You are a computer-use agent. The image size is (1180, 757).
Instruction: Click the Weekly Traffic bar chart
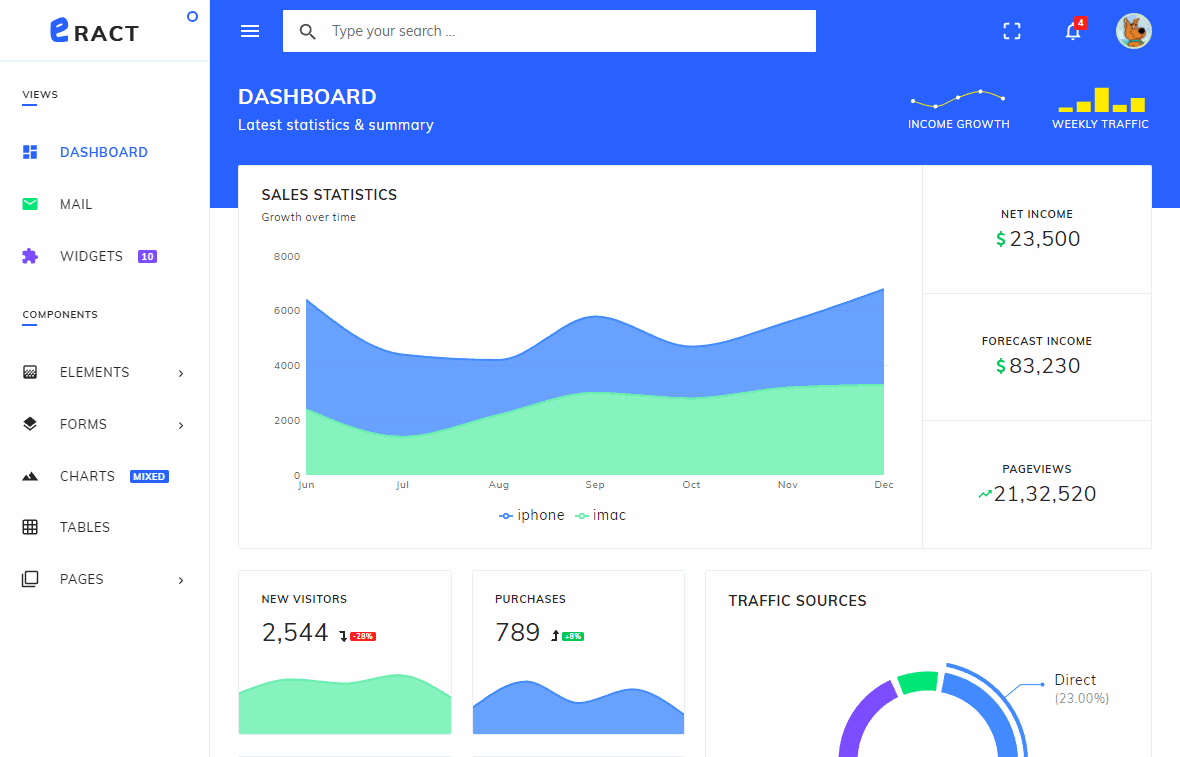1100,102
